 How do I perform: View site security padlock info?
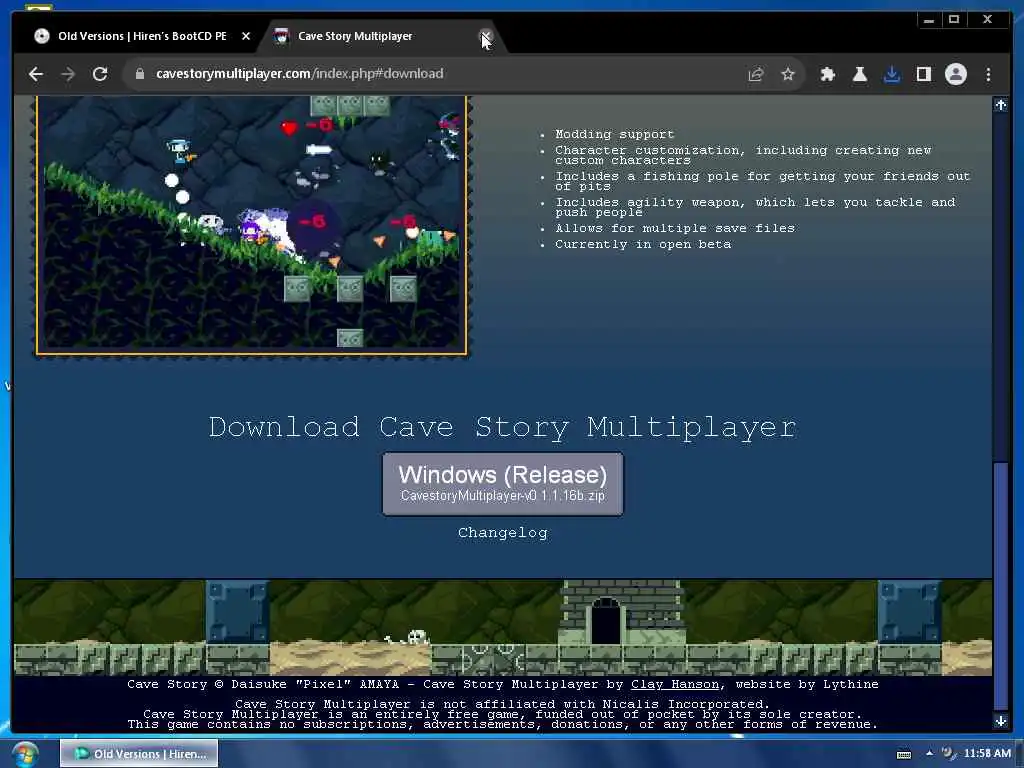pos(139,74)
